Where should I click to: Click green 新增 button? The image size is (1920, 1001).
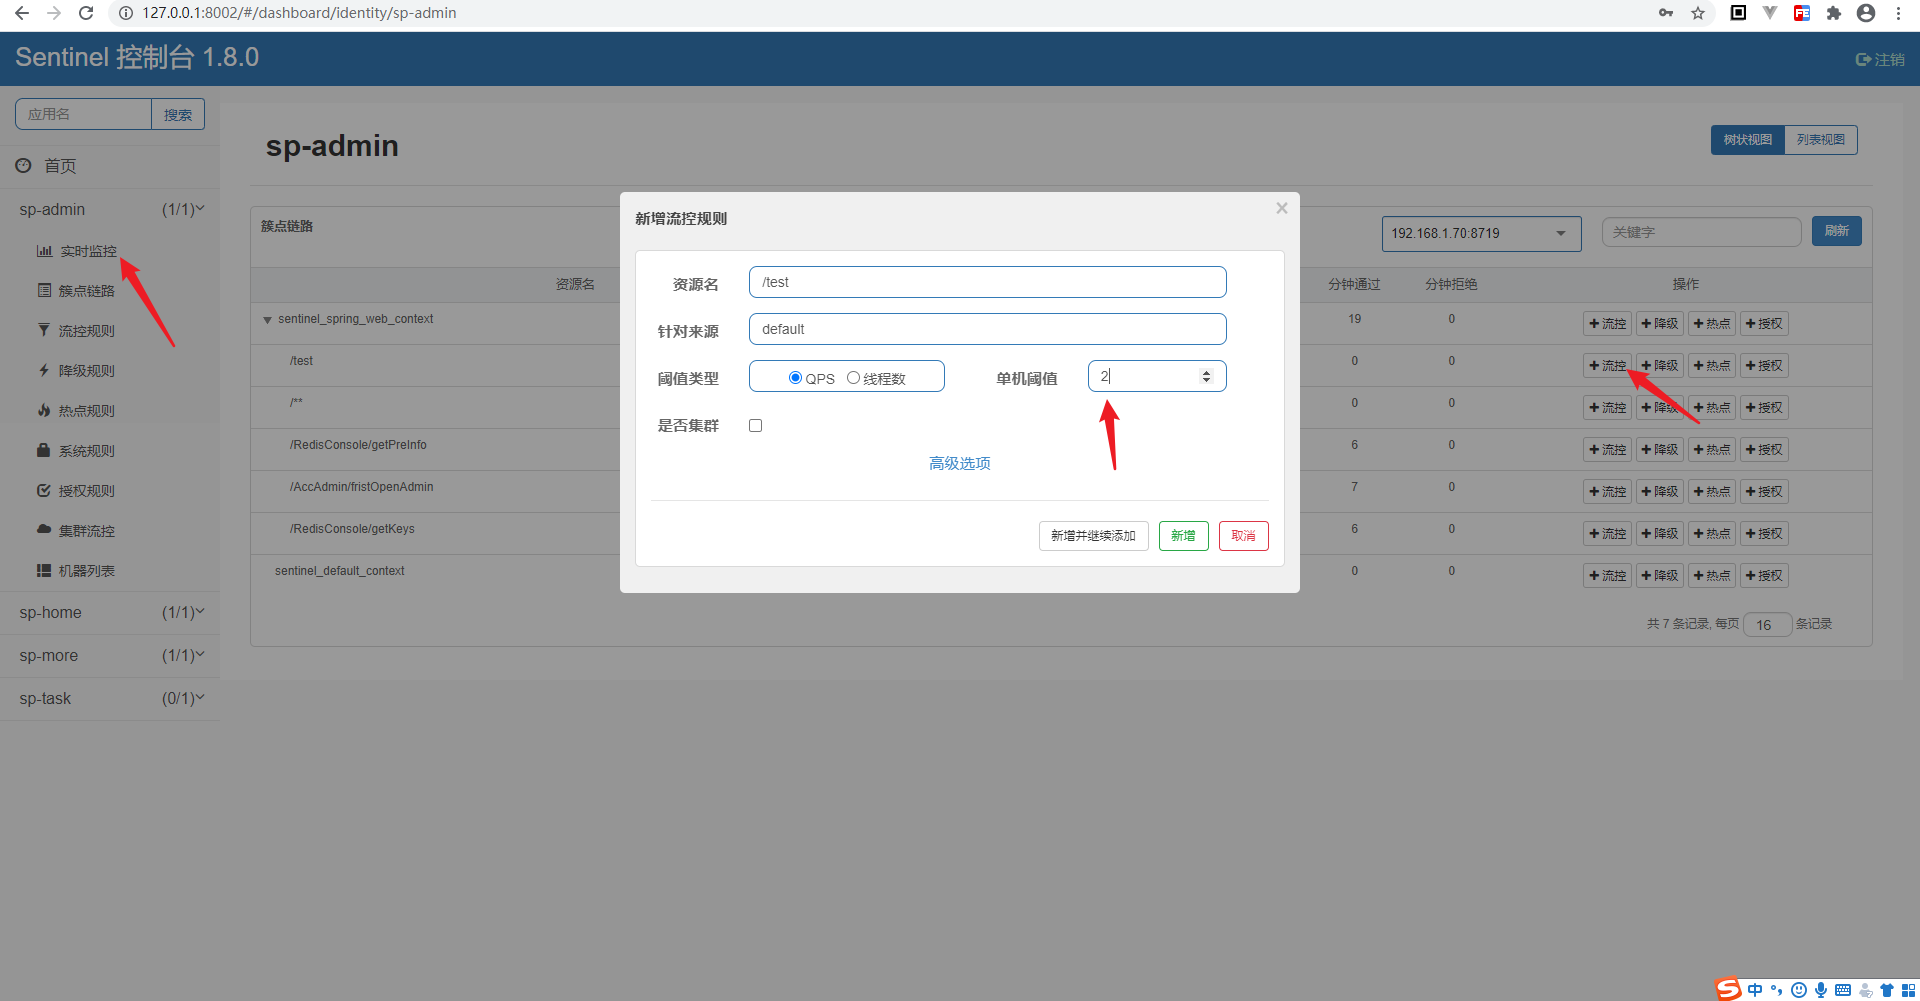[x=1184, y=536]
